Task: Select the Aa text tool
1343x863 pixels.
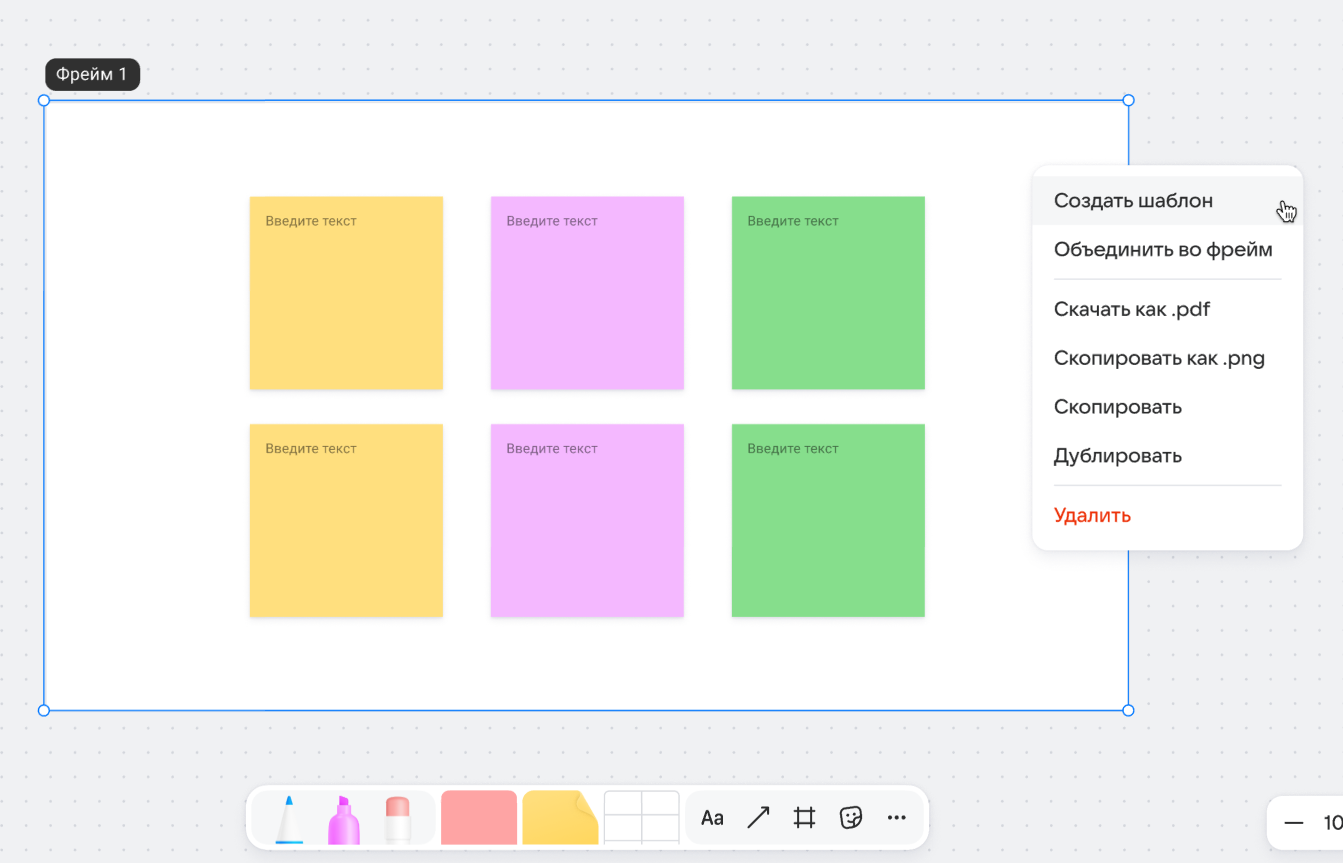Action: [712, 818]
